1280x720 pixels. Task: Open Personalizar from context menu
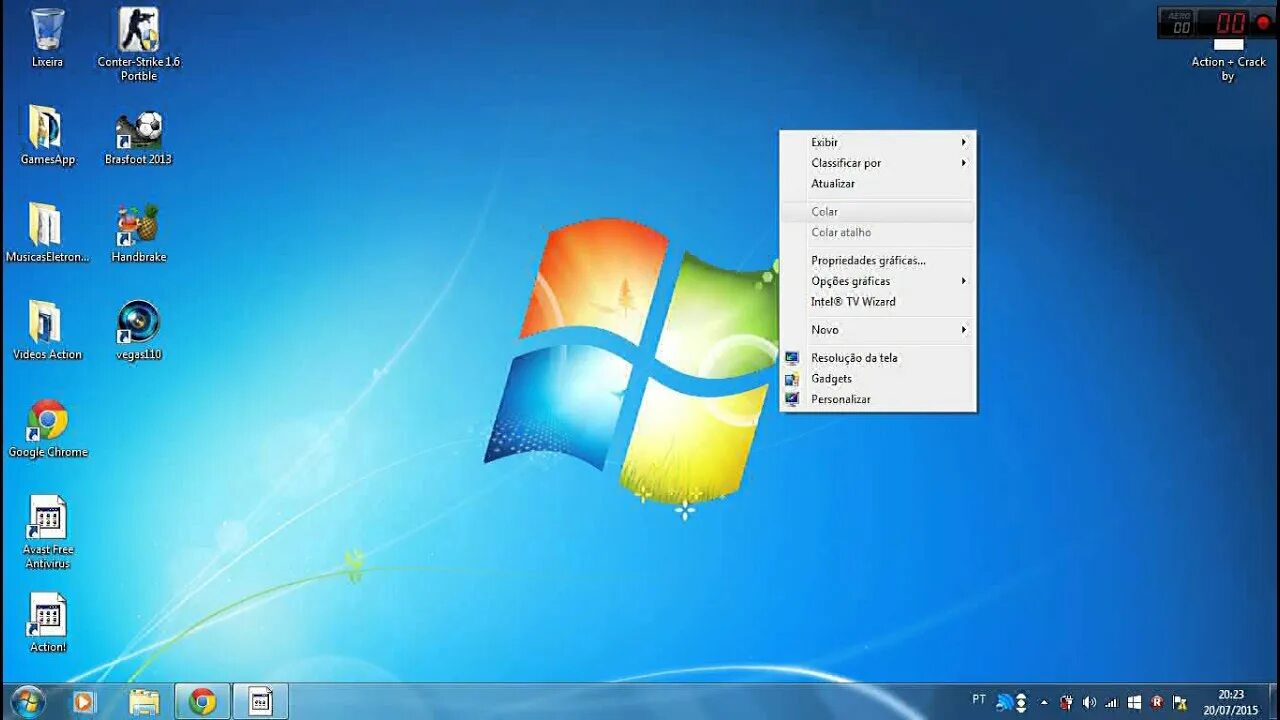click(878, 399)
